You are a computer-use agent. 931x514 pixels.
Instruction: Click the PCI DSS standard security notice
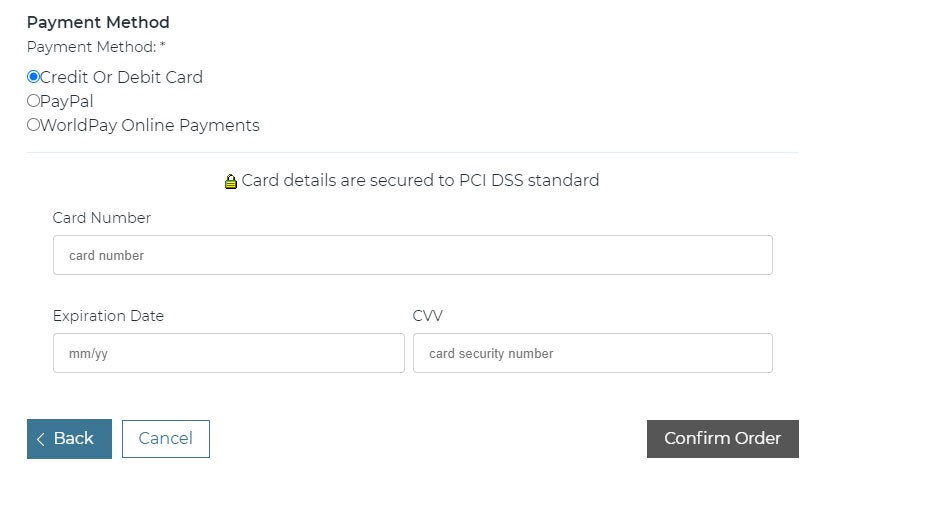420,181
